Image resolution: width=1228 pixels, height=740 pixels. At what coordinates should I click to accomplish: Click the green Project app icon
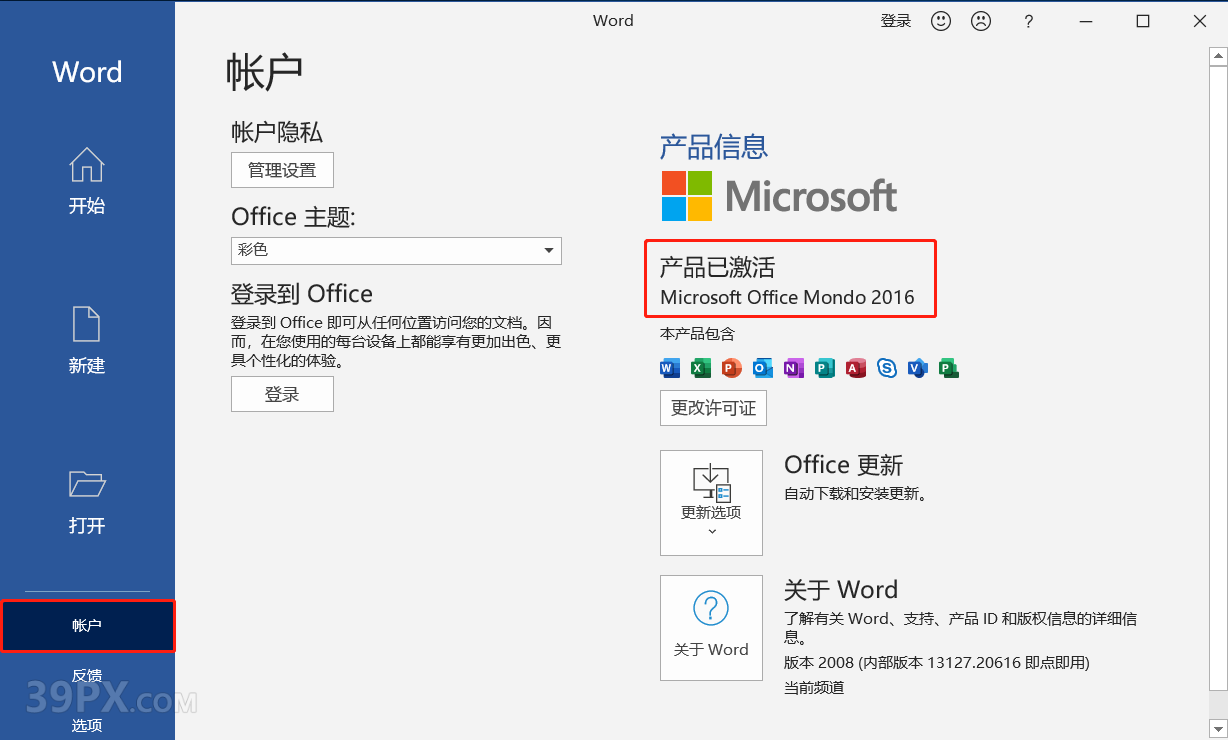[x=949, y=368]
